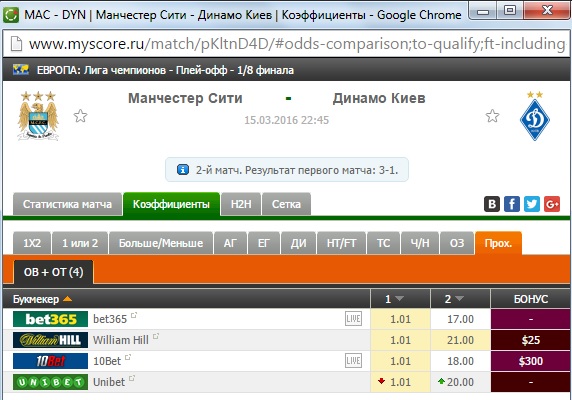572x400 pixels.
Task: Click Unibet bookmaker name link
Action: [109, 382]
